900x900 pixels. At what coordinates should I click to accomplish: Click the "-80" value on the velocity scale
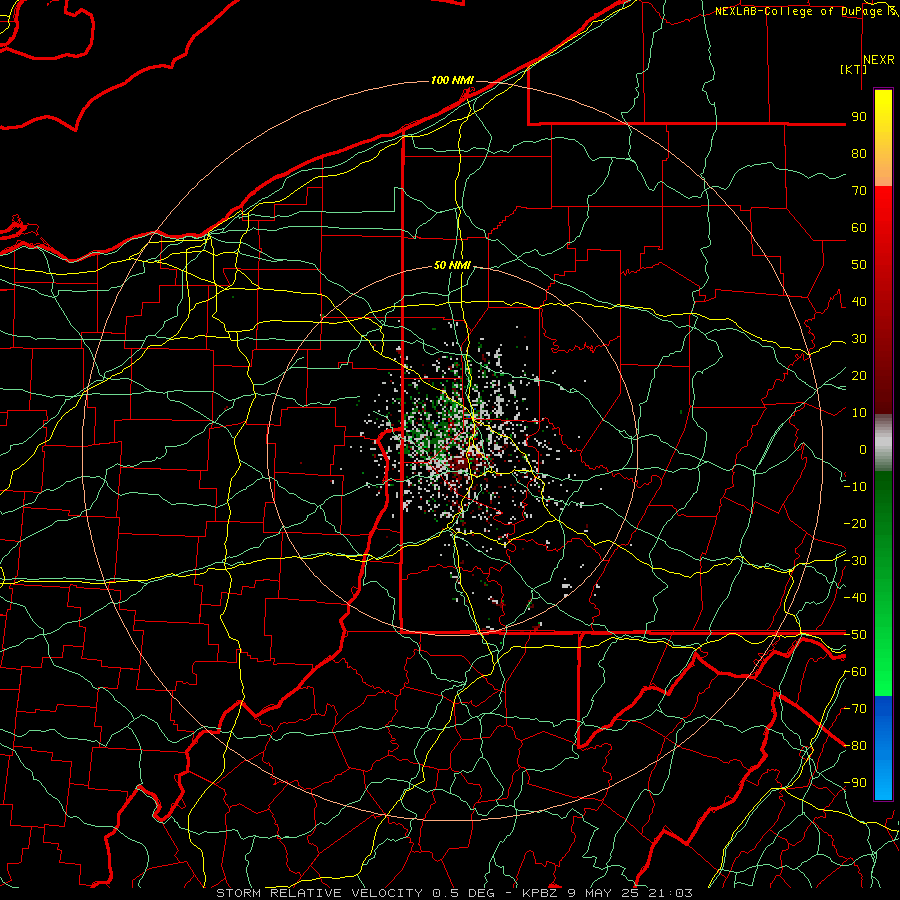(855, 746)
